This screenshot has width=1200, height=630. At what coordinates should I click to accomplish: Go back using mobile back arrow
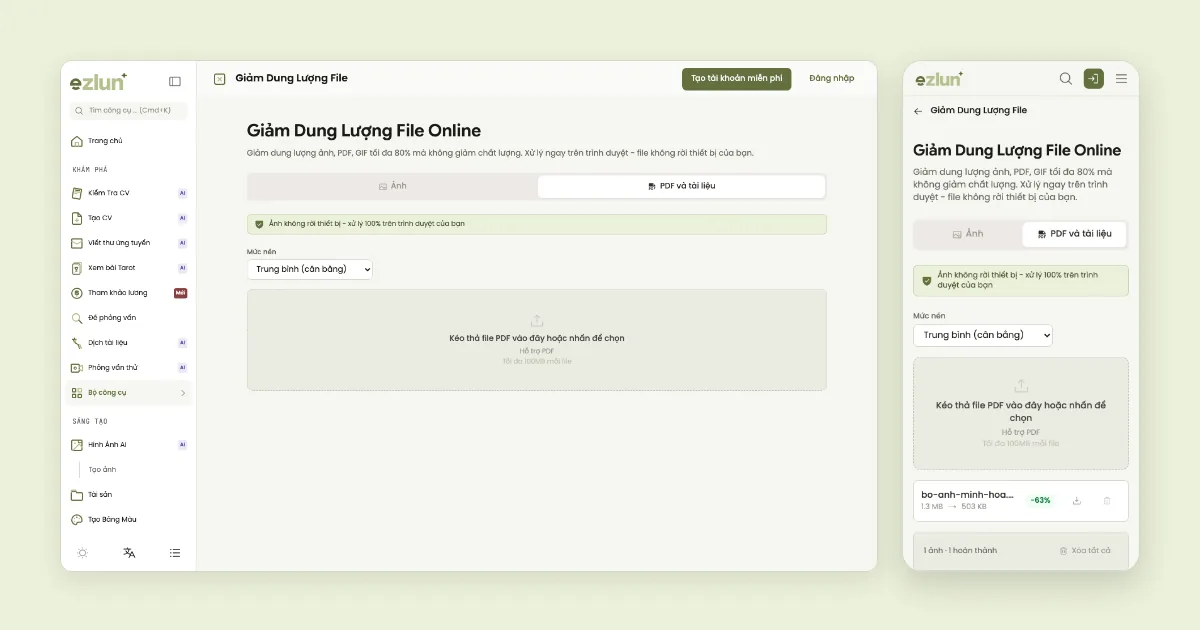[x=918, y=111]
